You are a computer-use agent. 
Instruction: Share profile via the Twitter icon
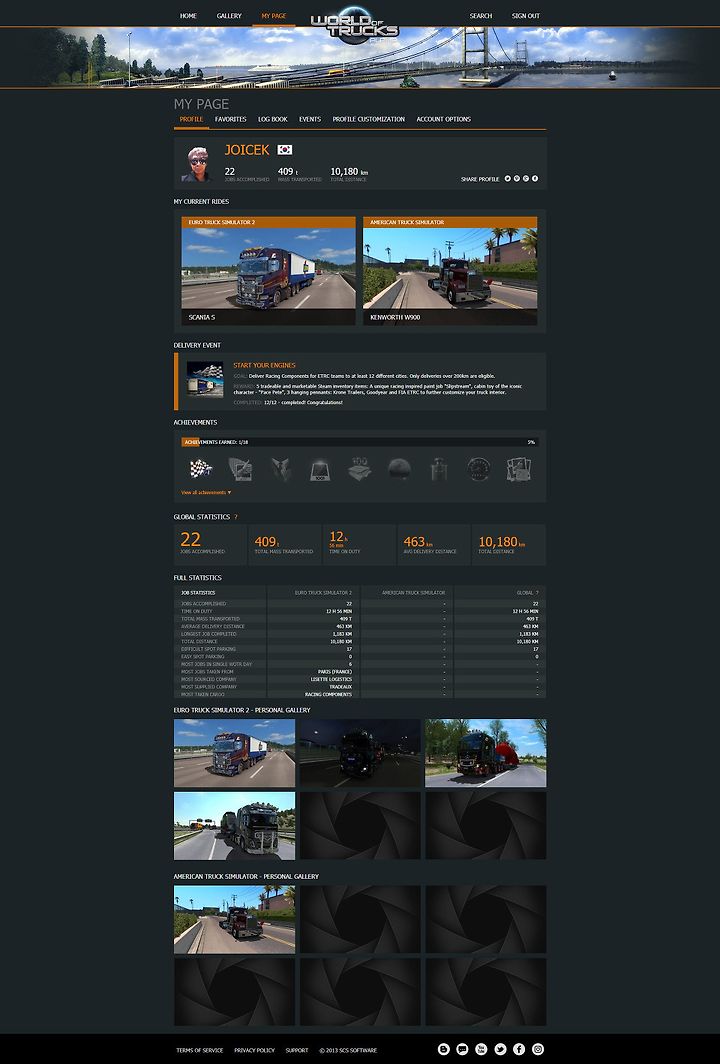point(508,178)
